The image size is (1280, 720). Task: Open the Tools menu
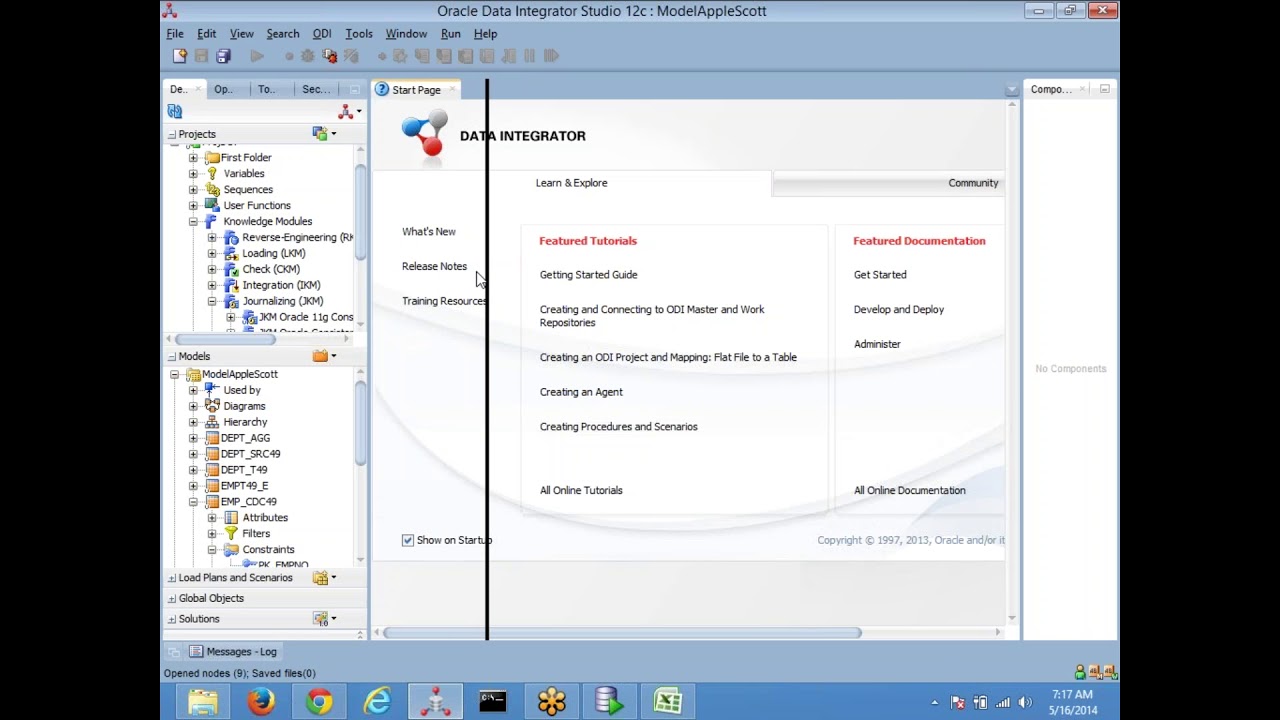[x=359, y=34]
